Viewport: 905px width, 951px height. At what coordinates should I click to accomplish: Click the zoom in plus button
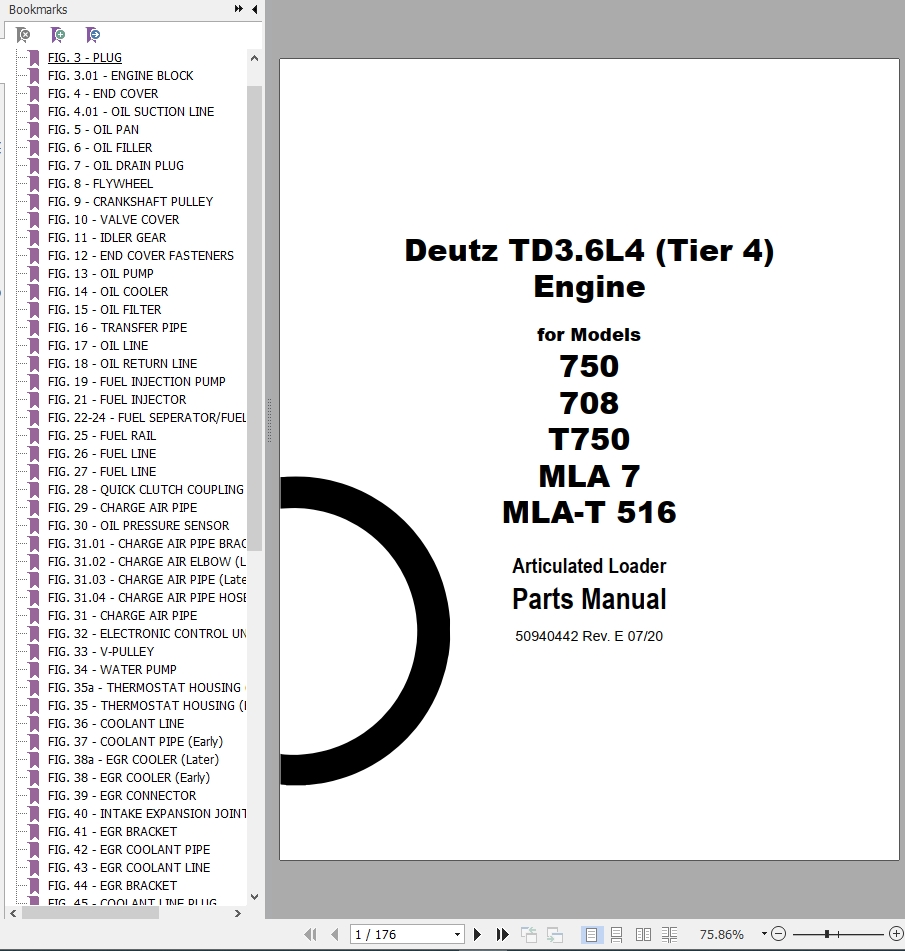896,934
